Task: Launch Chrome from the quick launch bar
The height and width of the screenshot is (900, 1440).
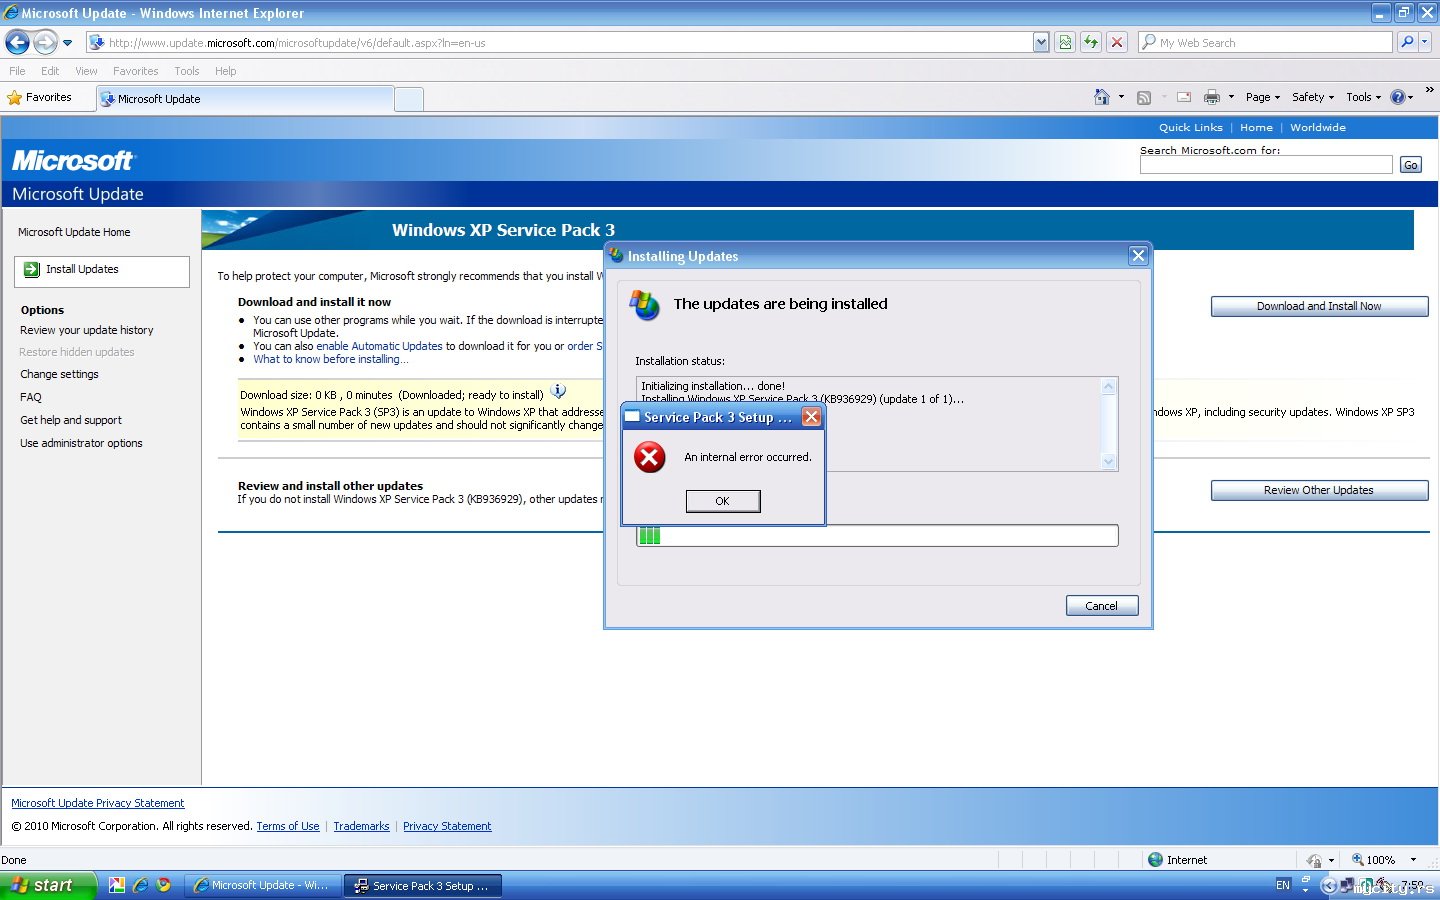Action: [x=163, y=885]
